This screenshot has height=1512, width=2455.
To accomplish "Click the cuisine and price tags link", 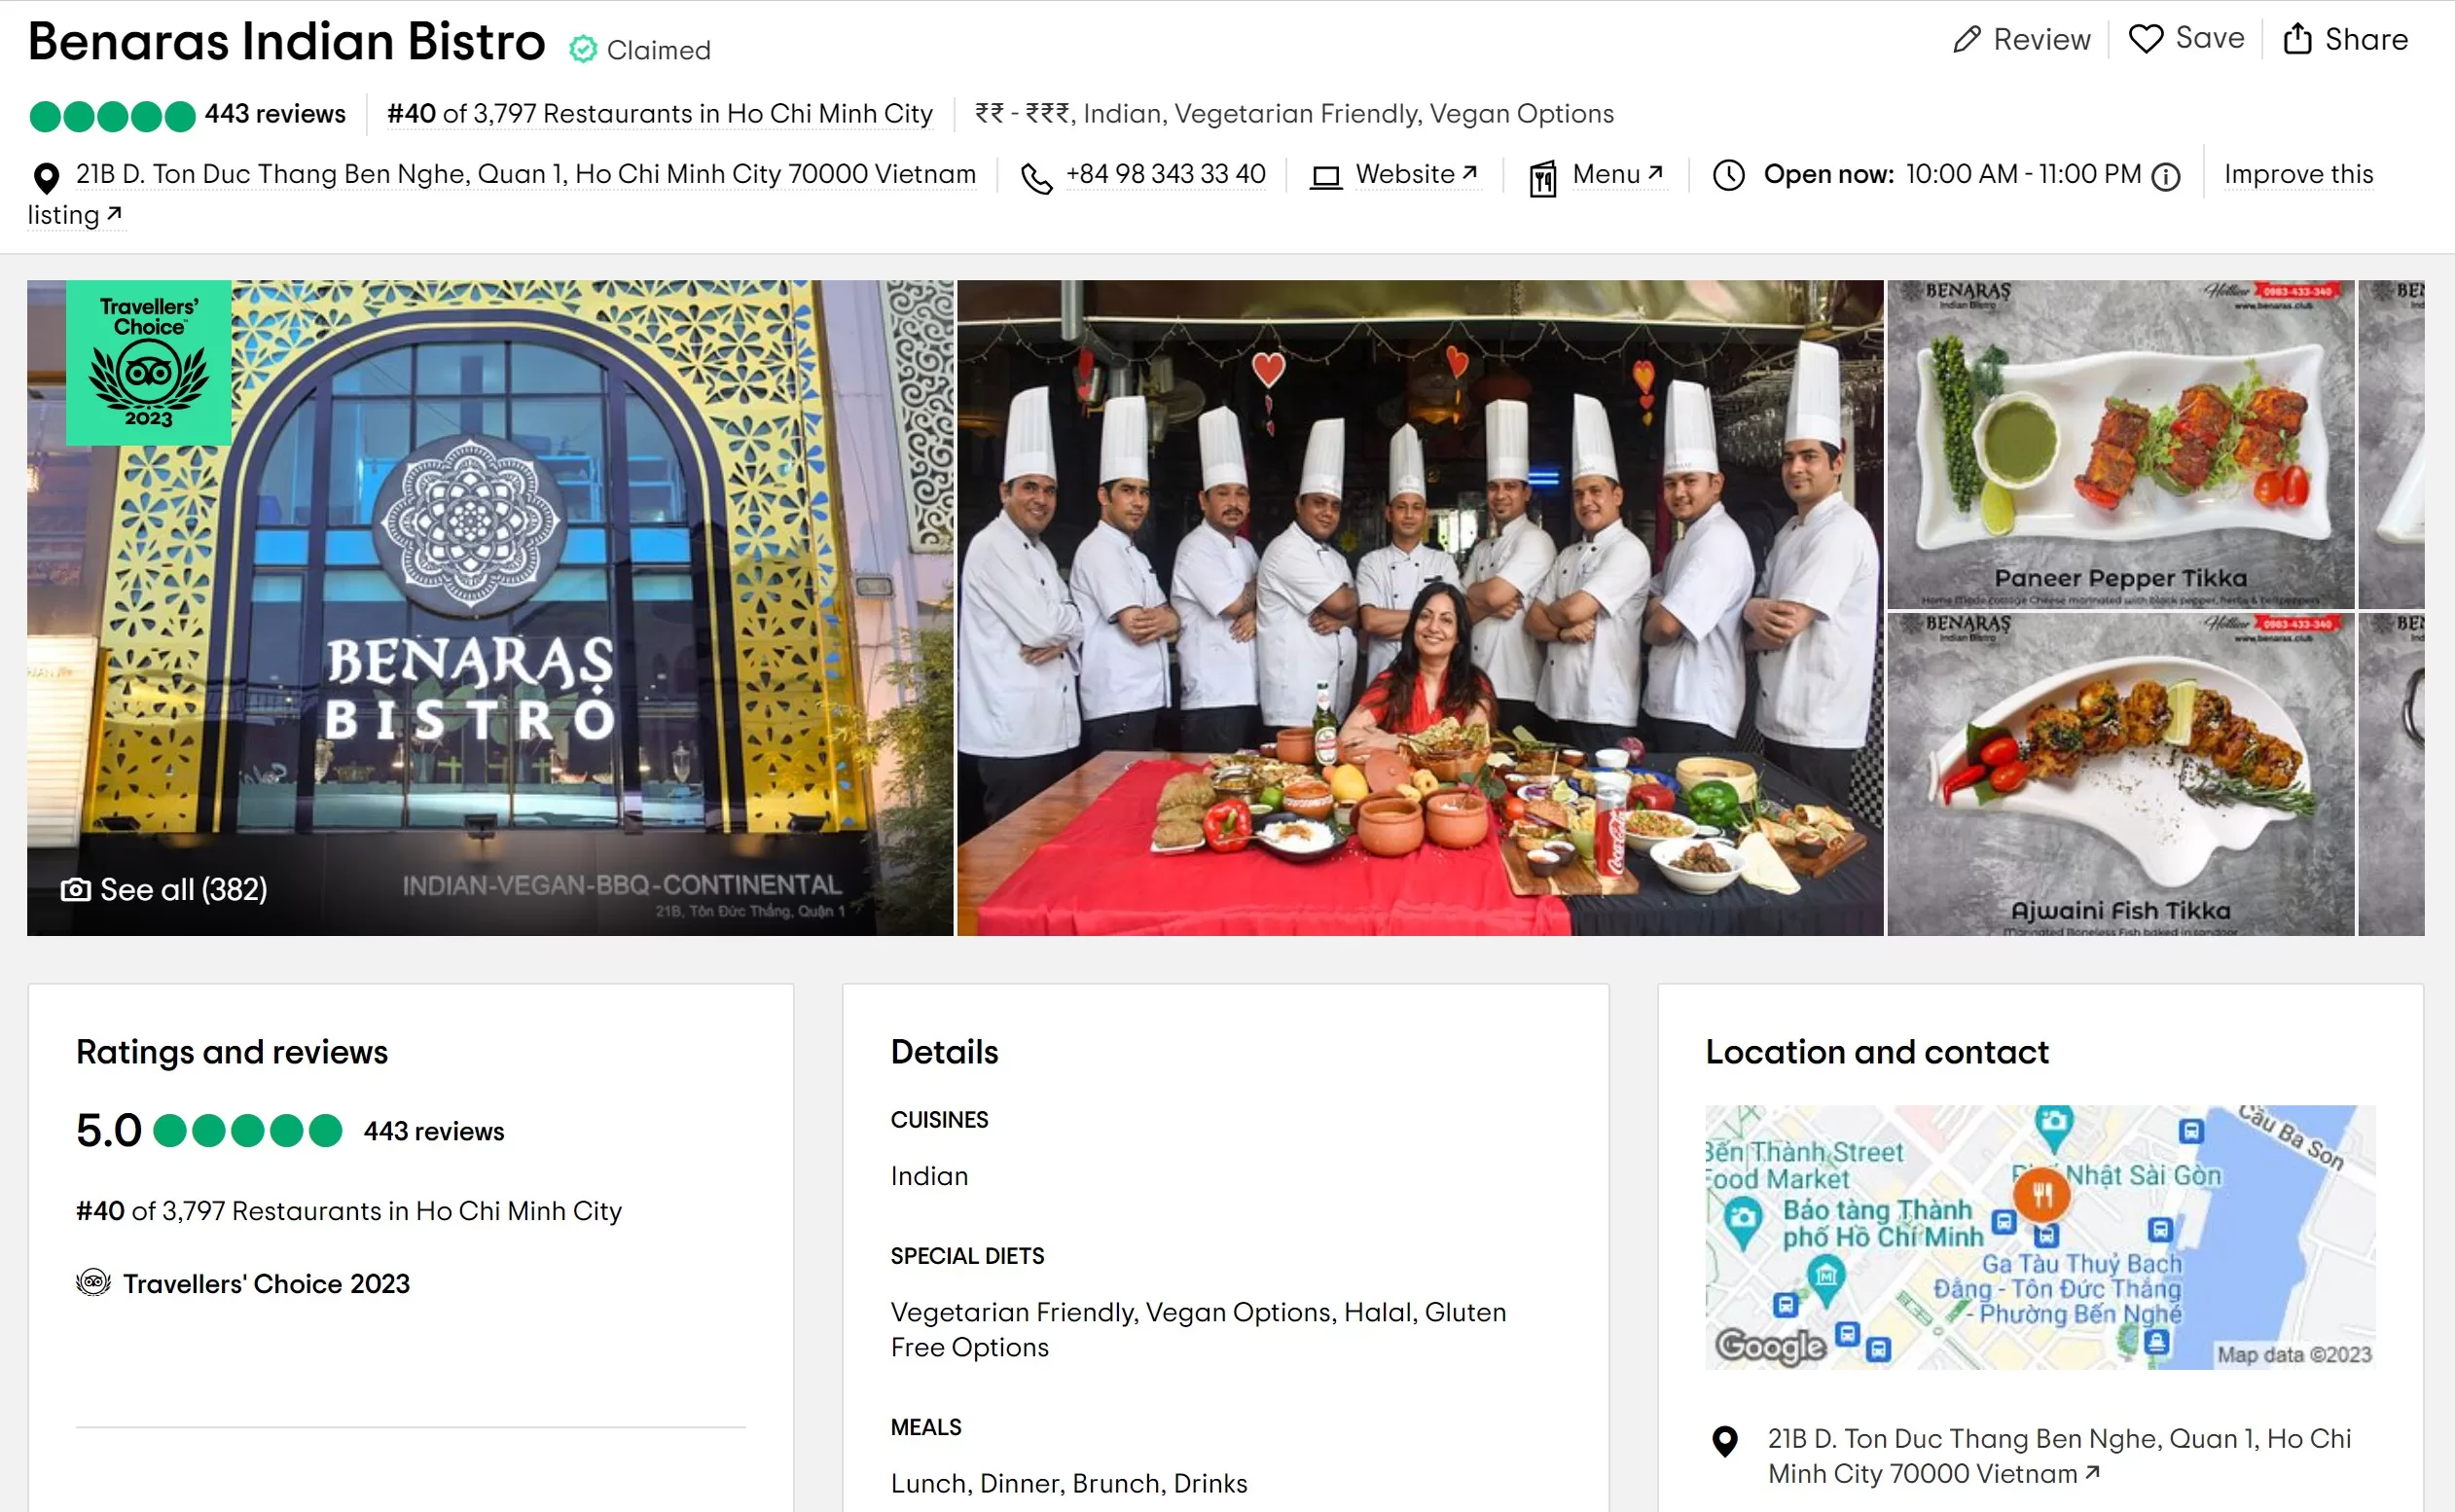I will [x=1294, y=114].
